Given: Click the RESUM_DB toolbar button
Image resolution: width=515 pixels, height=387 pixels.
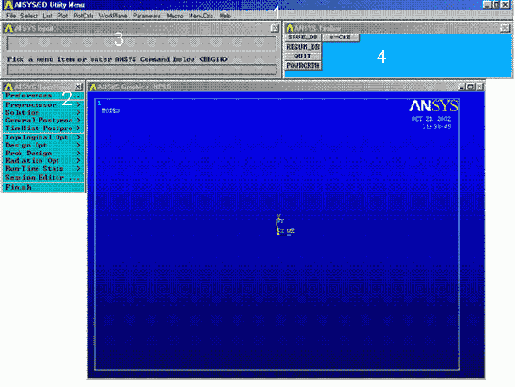Looking at the screenshot, I should coord(303,47).
